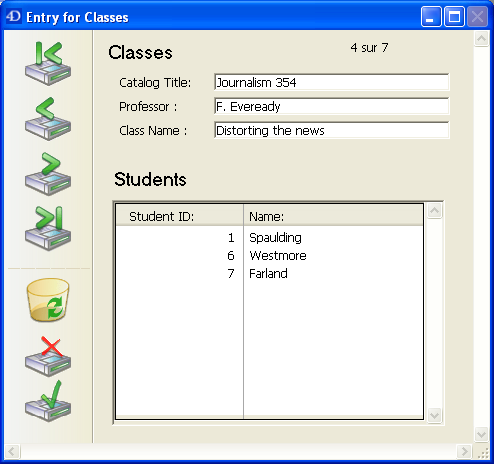The width and height of the screenshot is (494, 464).
Task: Click Students list scroll down arrow
Action: coord(435,415)
